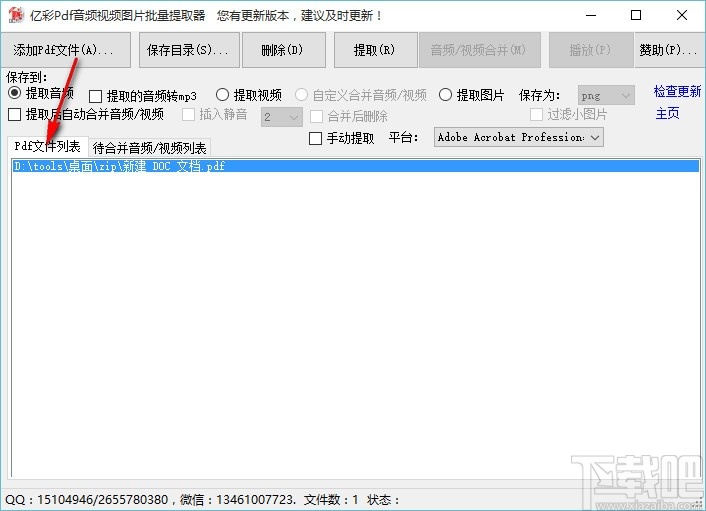The width and height of the screenshot is (706, 511).
Task: Open the 主页 link
Action: (x=667, y=113)
